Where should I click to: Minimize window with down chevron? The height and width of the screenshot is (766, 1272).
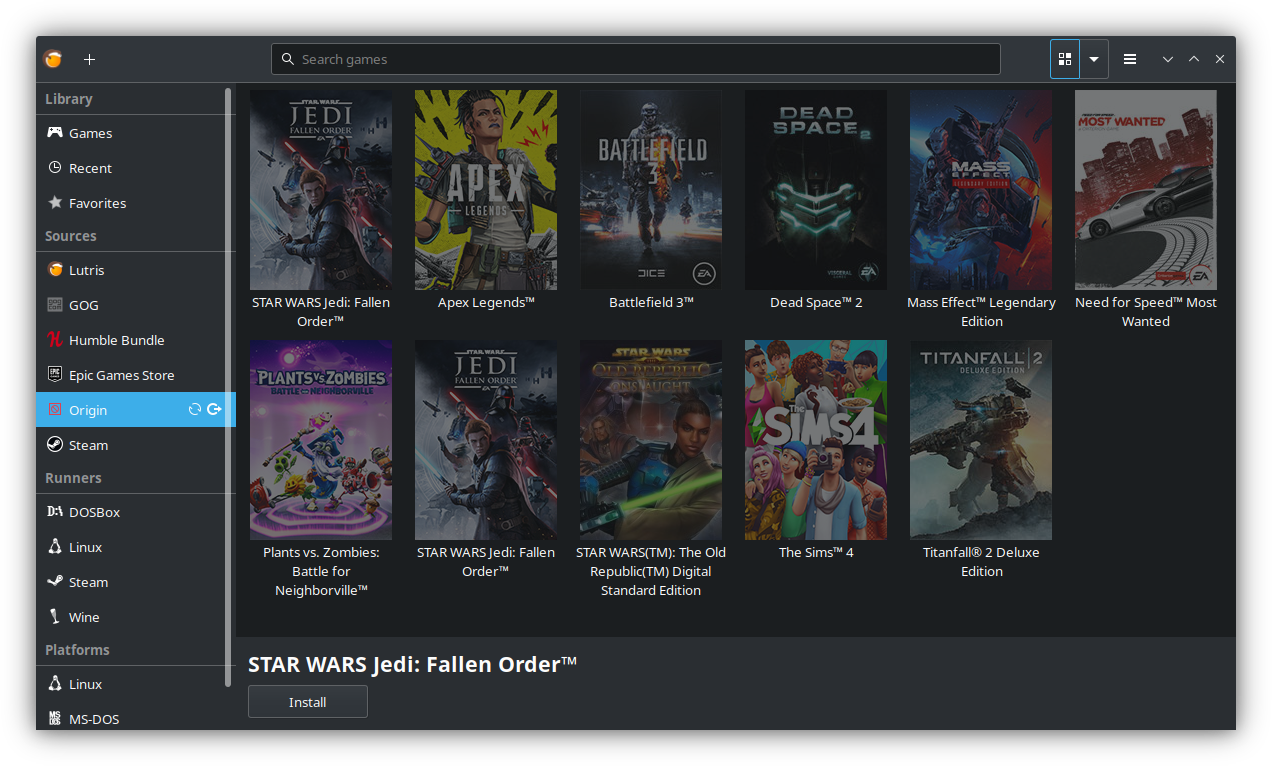tap(1167, 59)
